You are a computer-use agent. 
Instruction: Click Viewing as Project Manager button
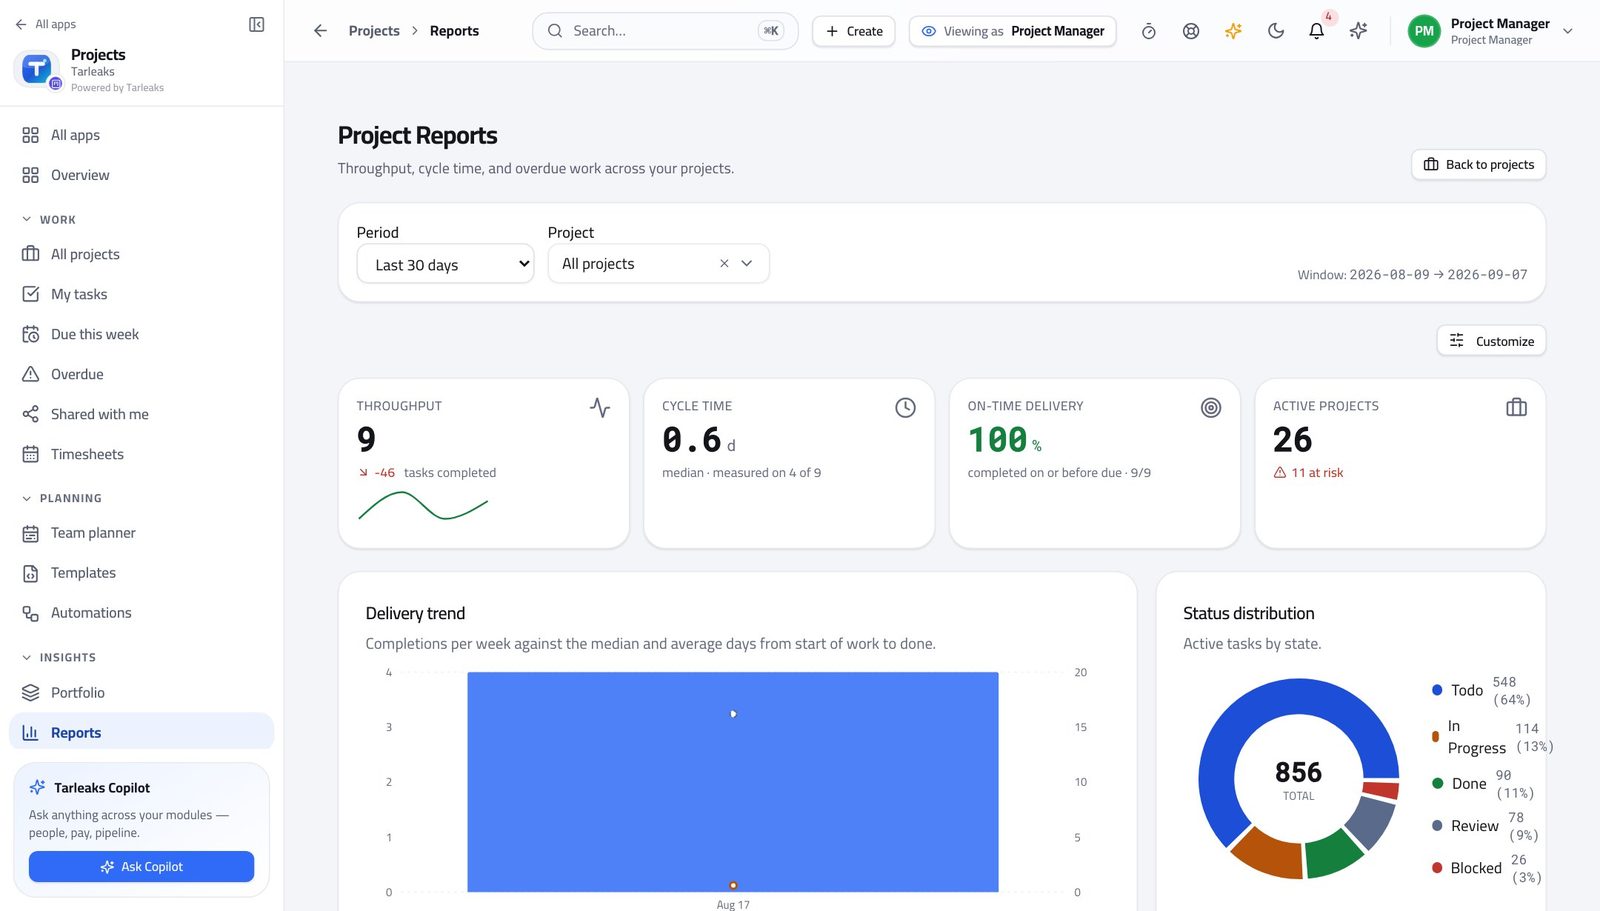click(x=1012, y=31)
